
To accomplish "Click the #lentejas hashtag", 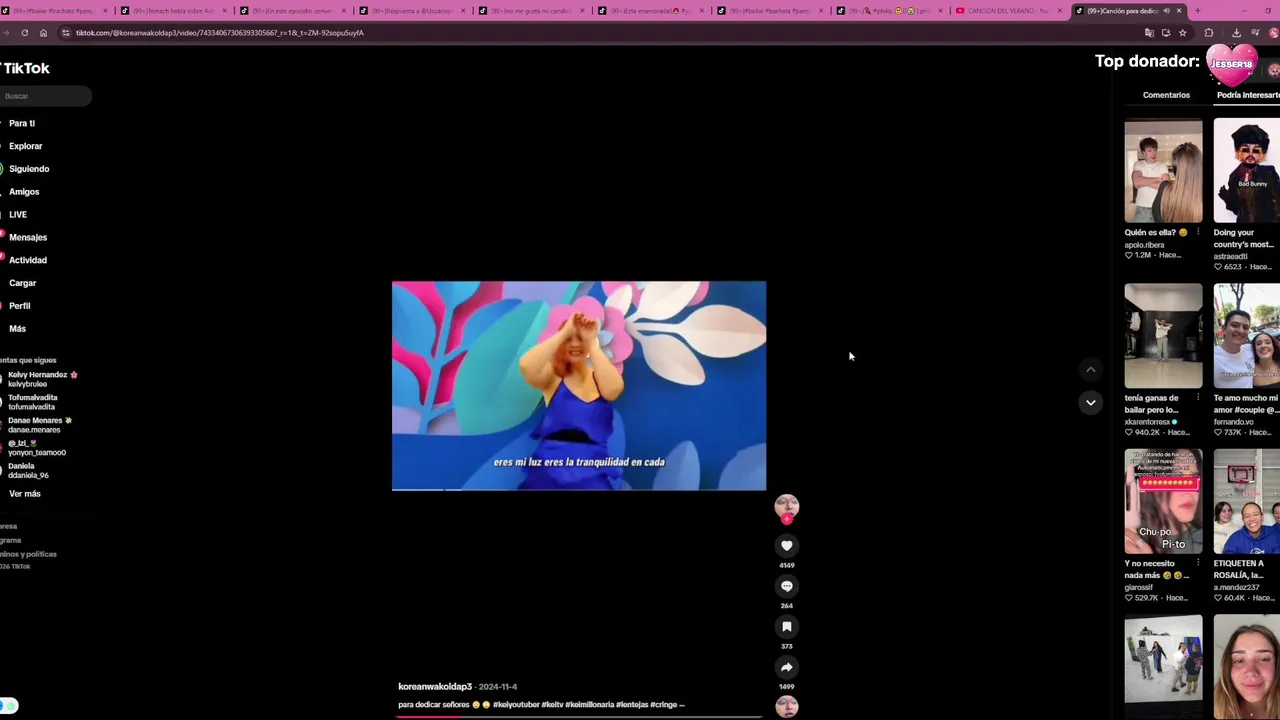I will [632, 705].
